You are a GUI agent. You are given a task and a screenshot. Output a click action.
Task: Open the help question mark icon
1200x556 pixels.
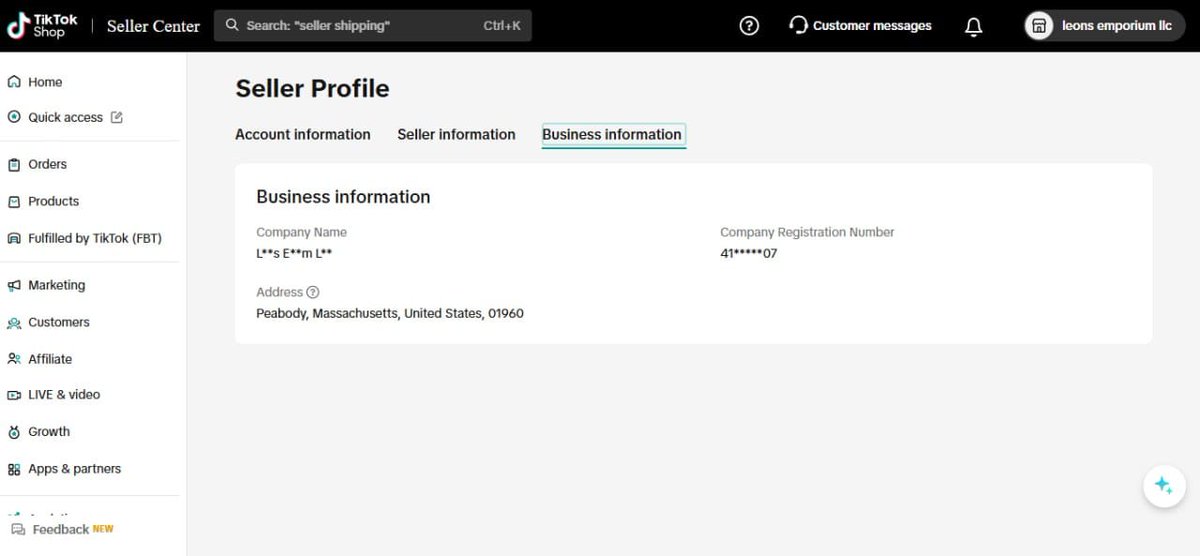click(x=749, y=26)
